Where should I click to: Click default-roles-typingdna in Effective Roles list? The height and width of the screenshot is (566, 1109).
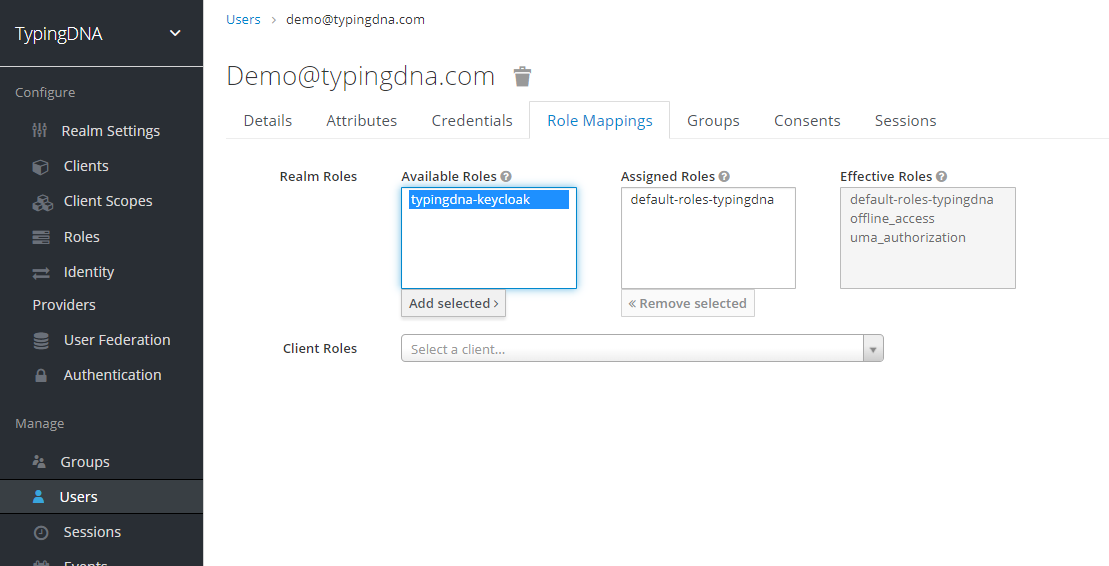tap(922, 200)
